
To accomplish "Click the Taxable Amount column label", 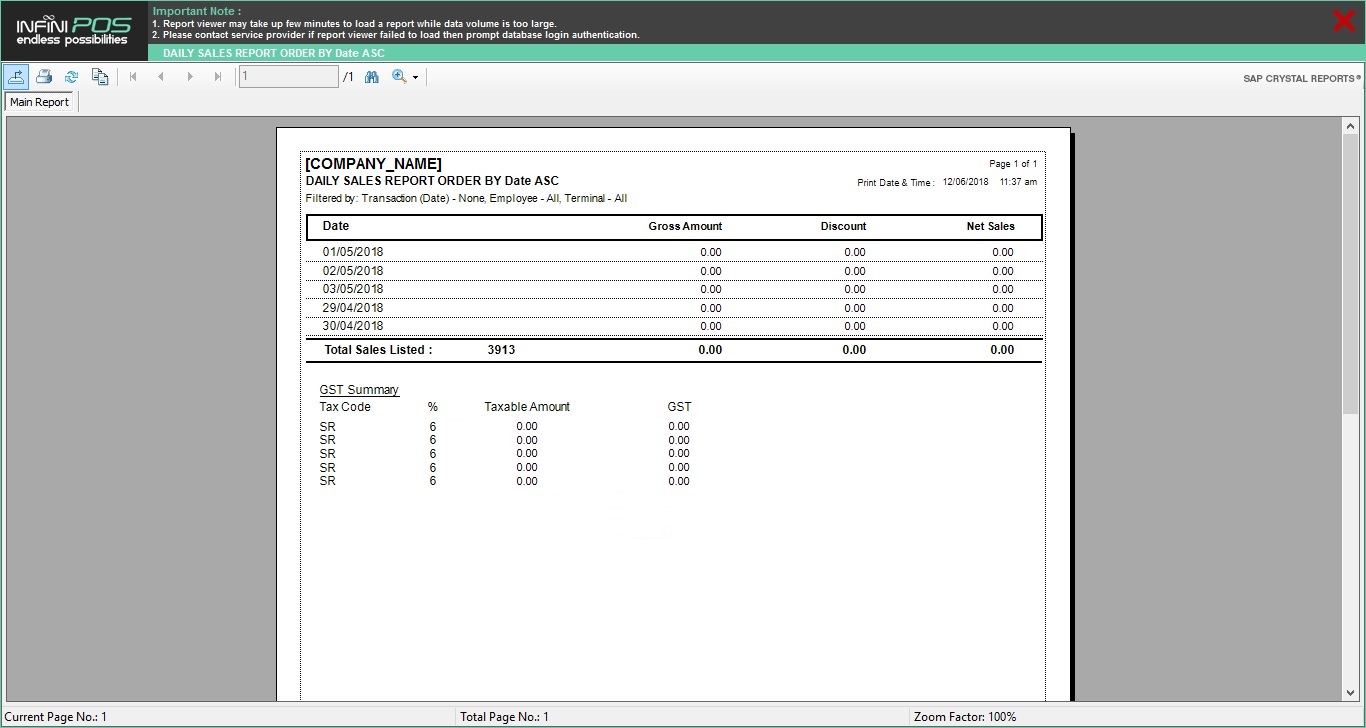I will (527, 407).
